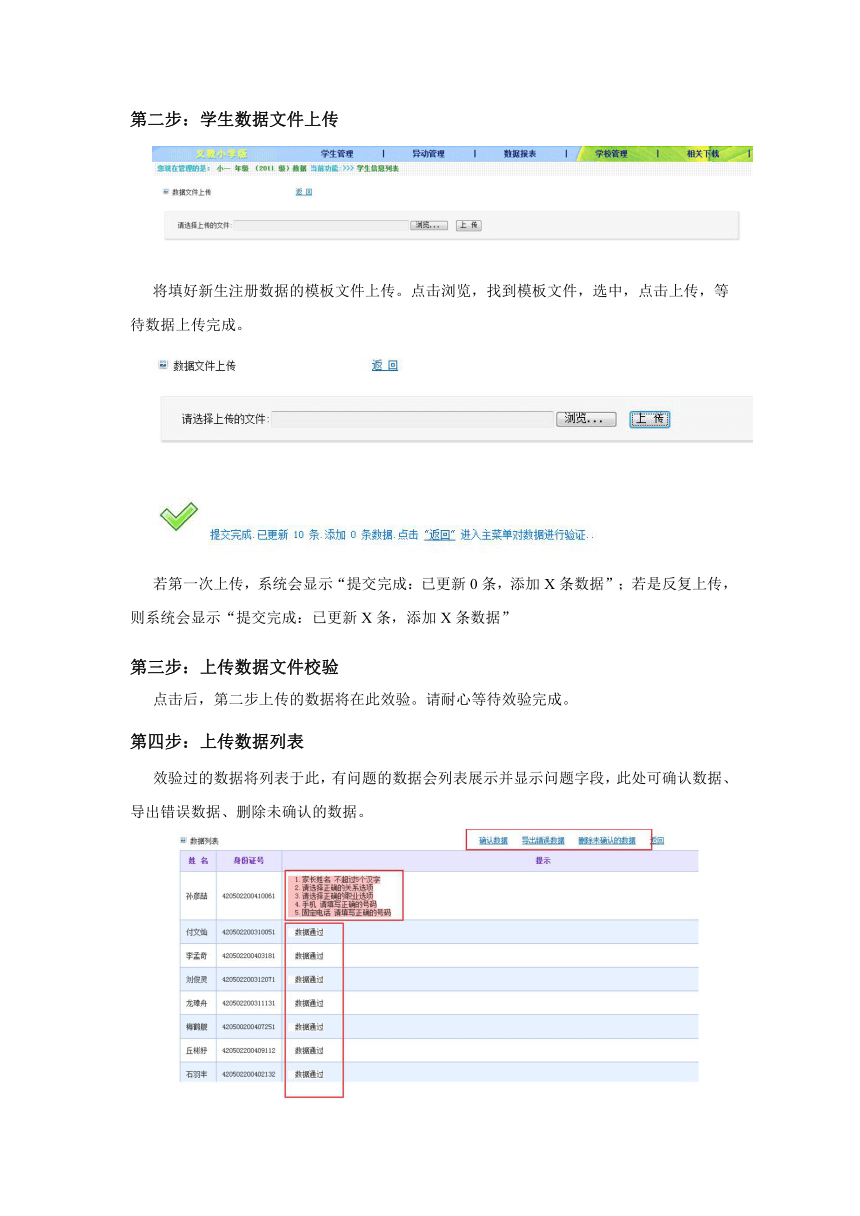Viewport: 860px width, 1216px height.
Task: Open the 相关下载 menu
Action: coord(703,154)
